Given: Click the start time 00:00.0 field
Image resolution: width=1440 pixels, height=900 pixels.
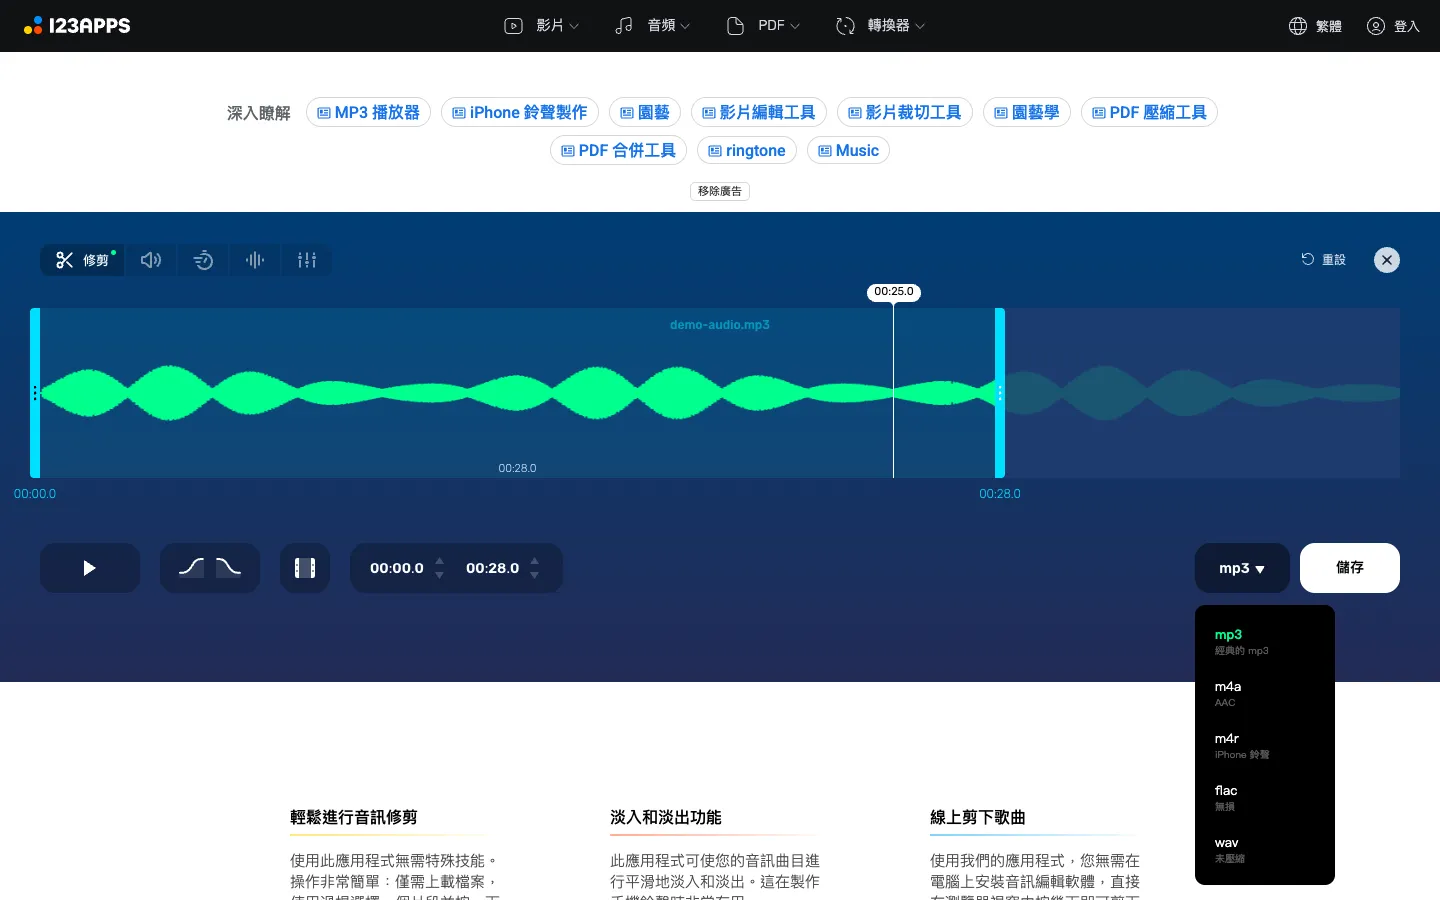Looking at the screenshot, I should pyautogui.click(x=397, y=568).
